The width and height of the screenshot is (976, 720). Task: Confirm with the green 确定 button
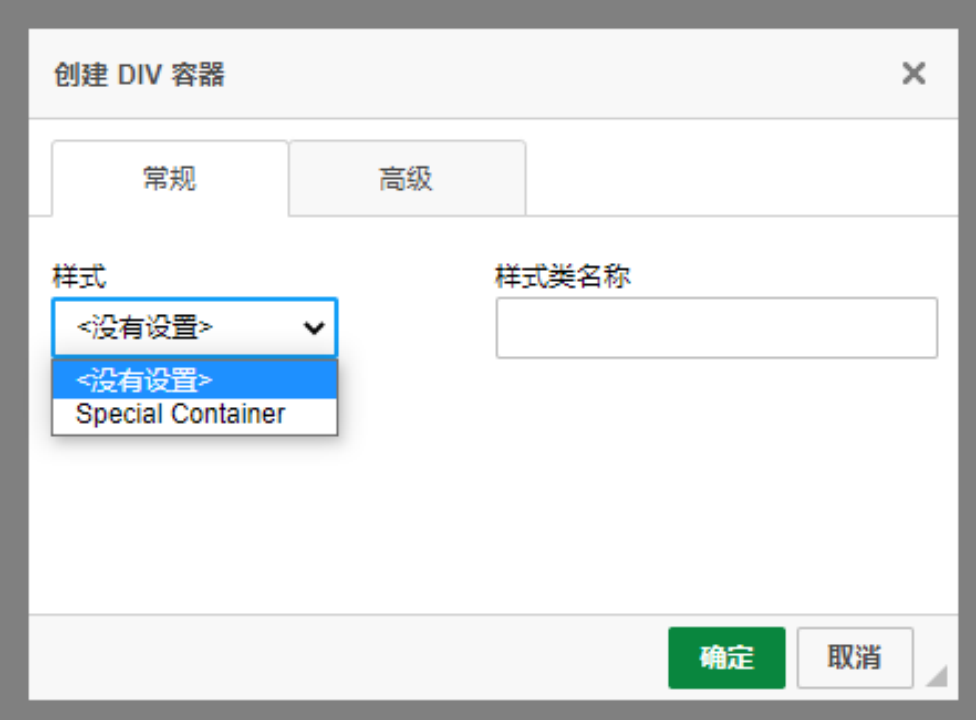coord(726,658)
